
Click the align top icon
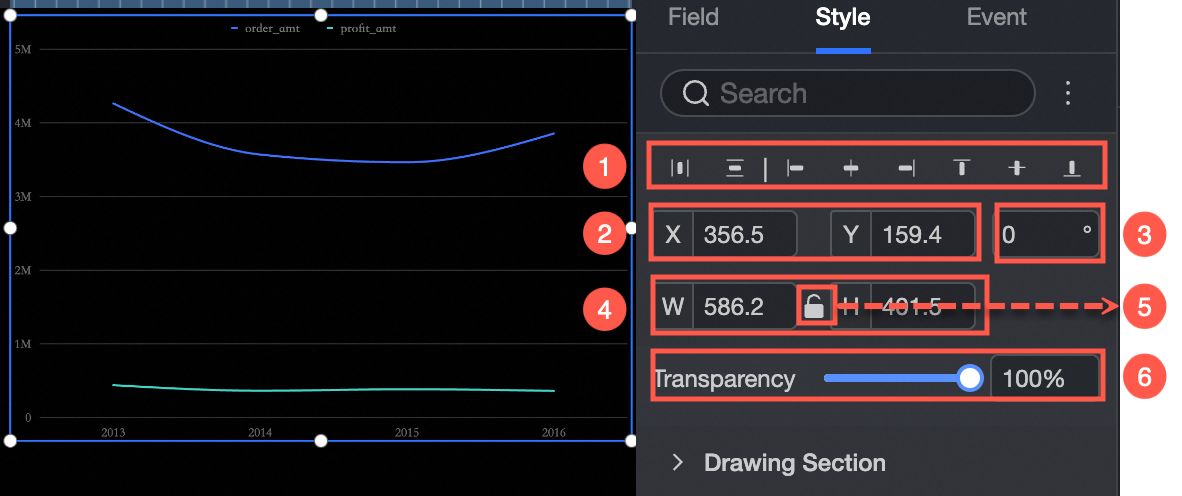pyautogui.click(x=962, y=168)
